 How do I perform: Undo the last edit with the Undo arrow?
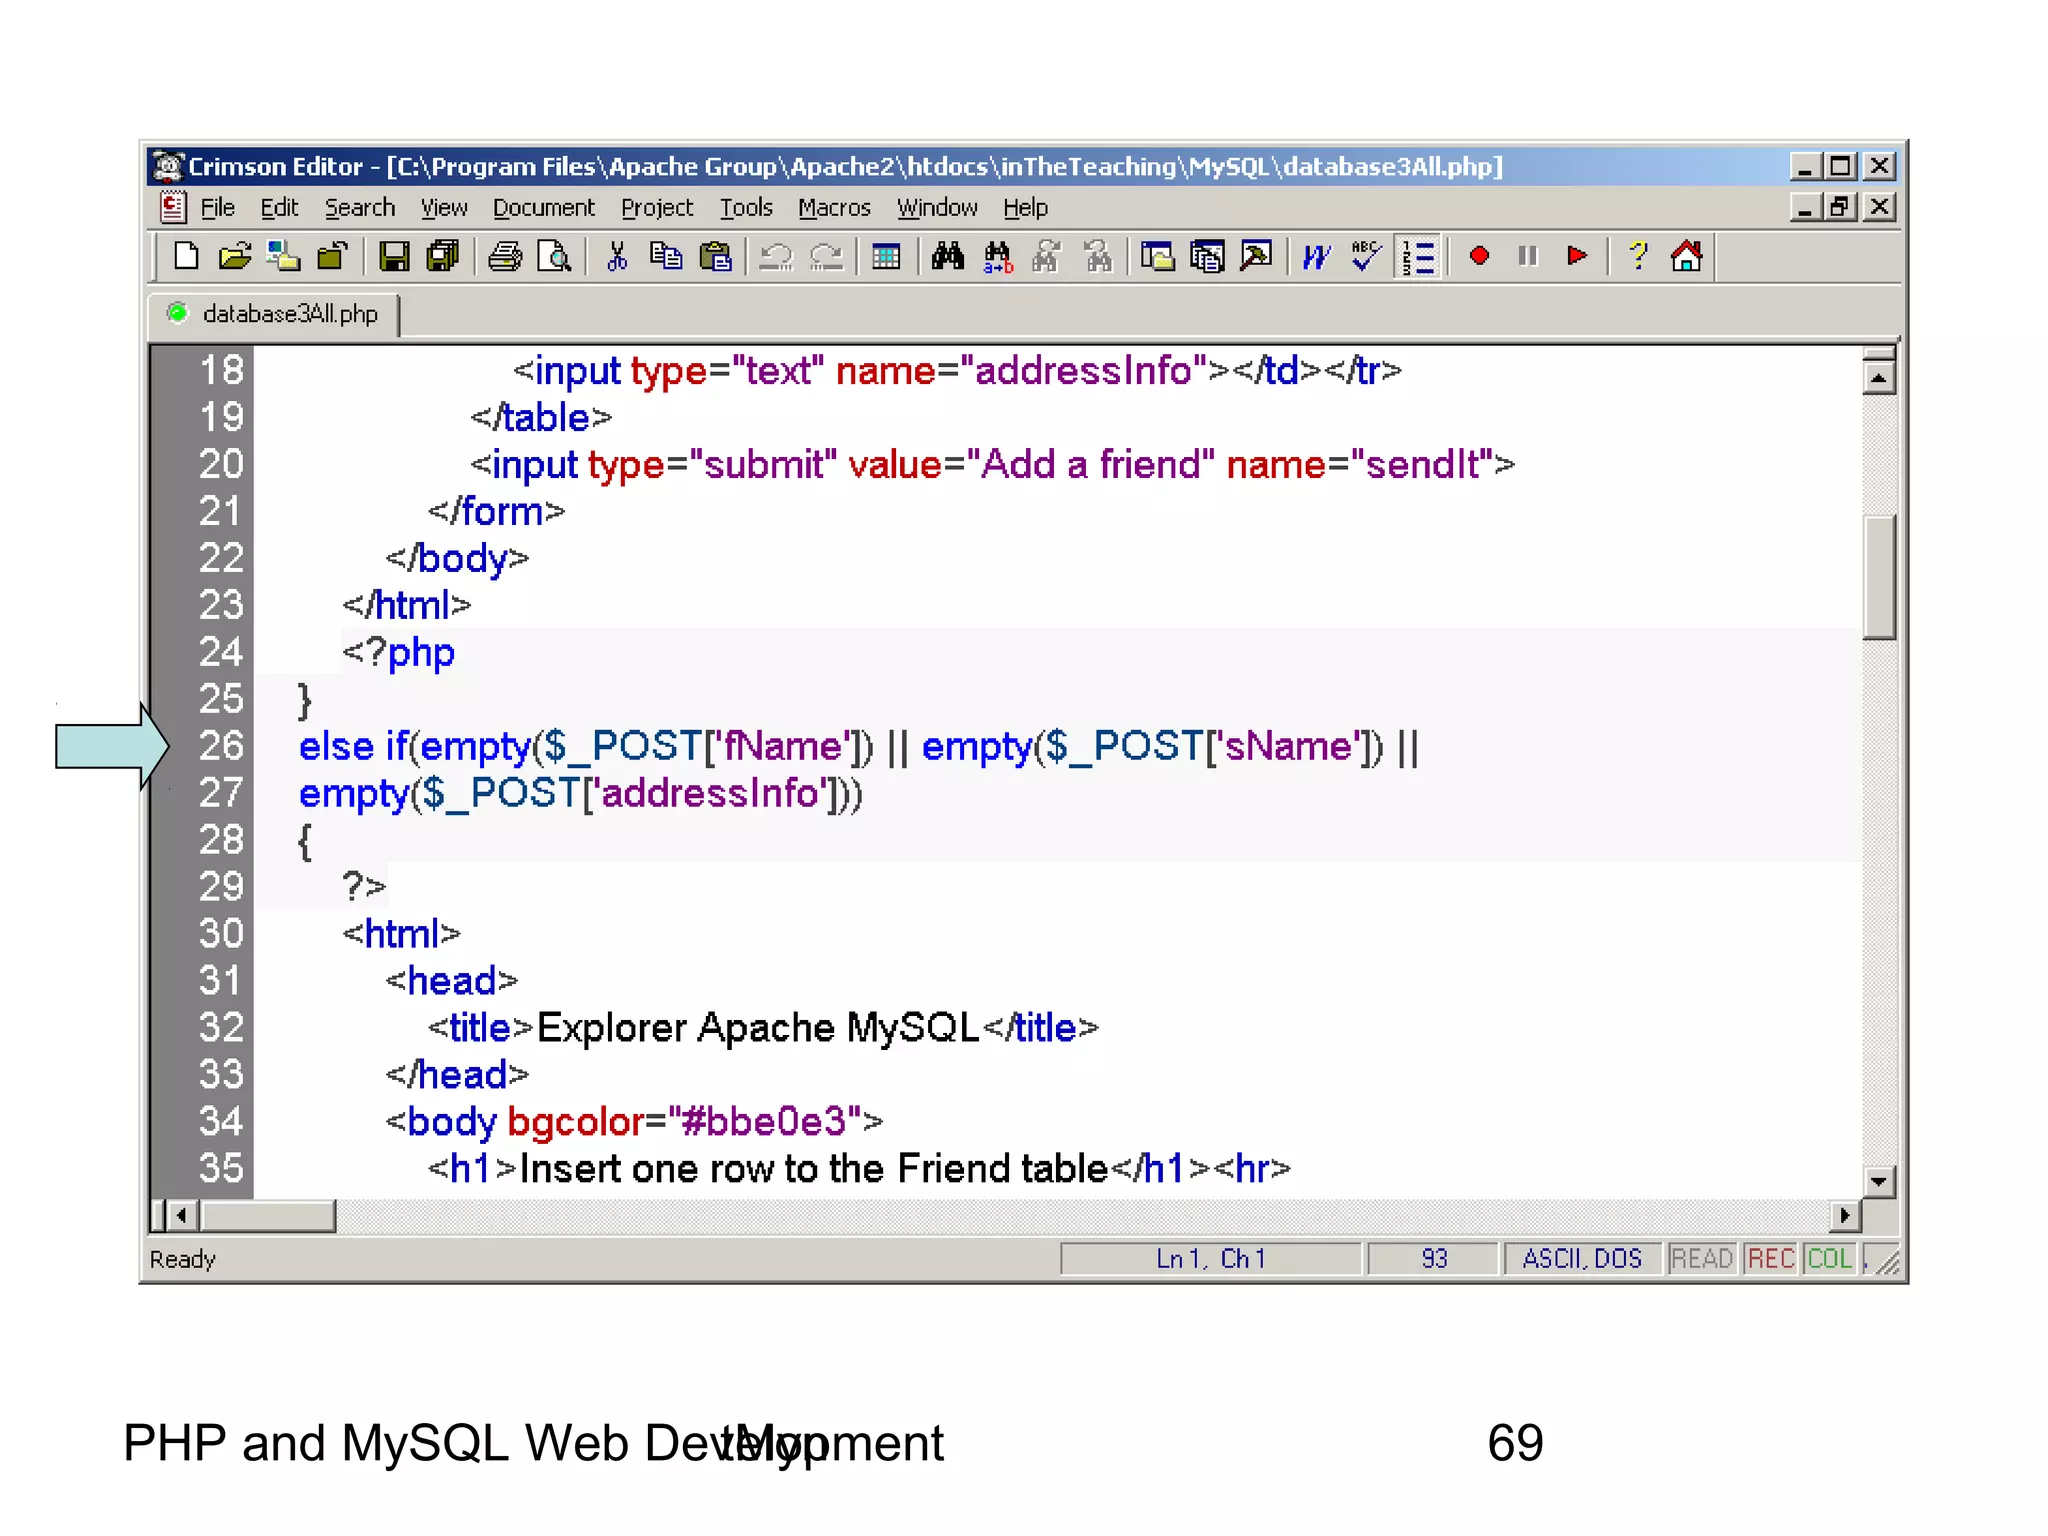(776, 257)
